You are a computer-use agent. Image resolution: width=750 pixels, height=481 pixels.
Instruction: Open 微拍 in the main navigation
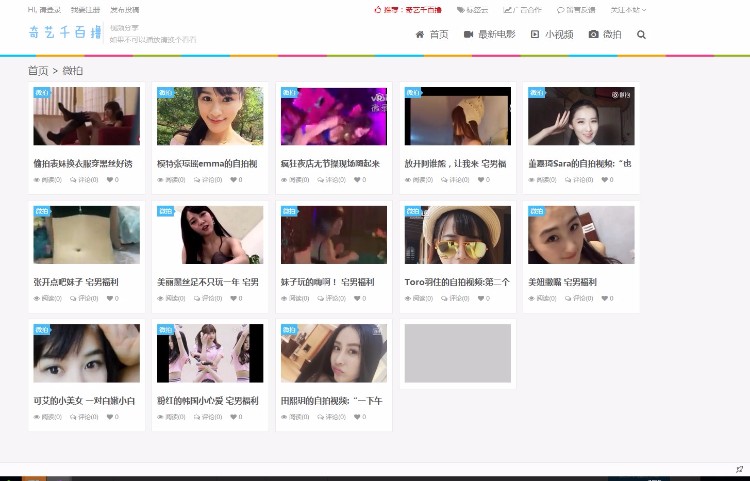605,34
